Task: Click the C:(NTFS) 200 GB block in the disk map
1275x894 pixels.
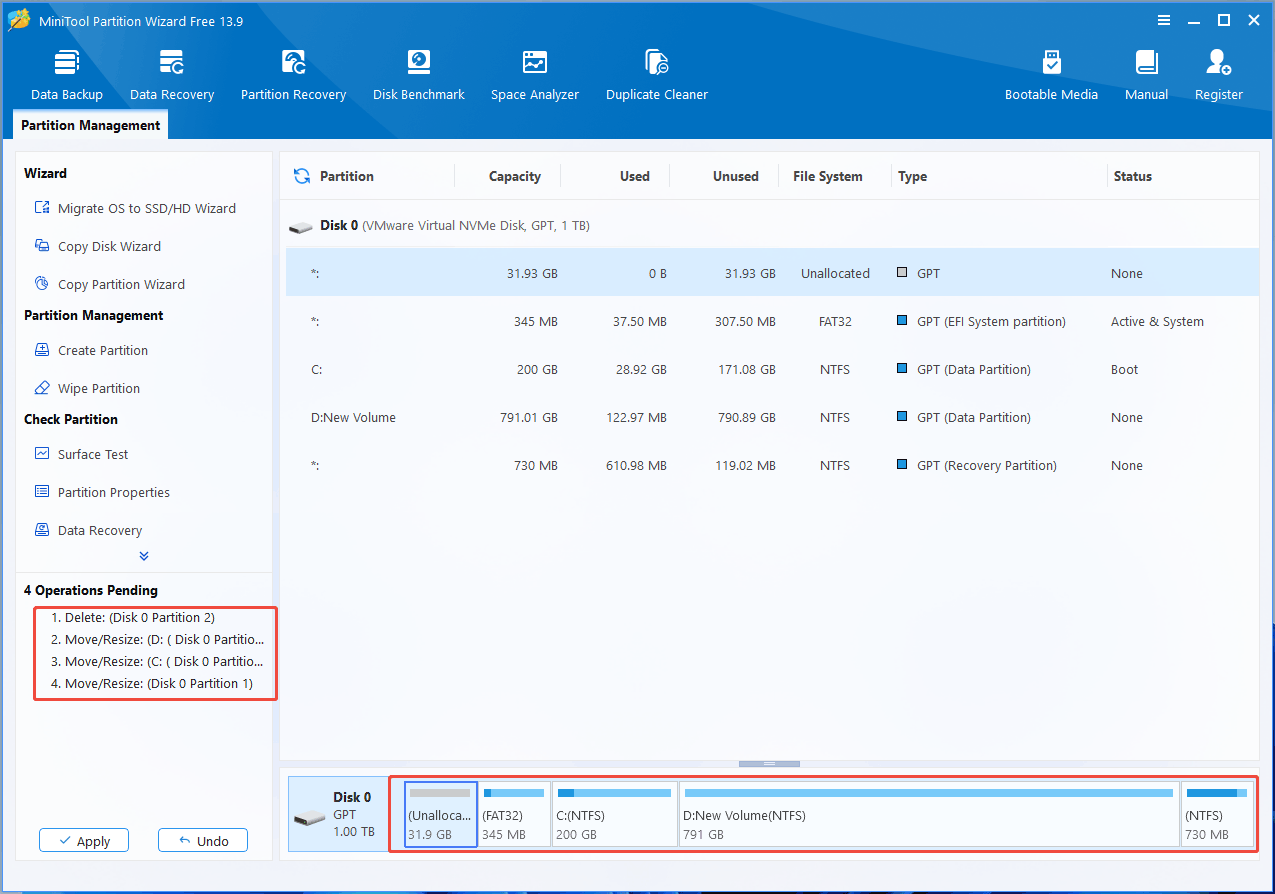Action: [x=615, y=814]
